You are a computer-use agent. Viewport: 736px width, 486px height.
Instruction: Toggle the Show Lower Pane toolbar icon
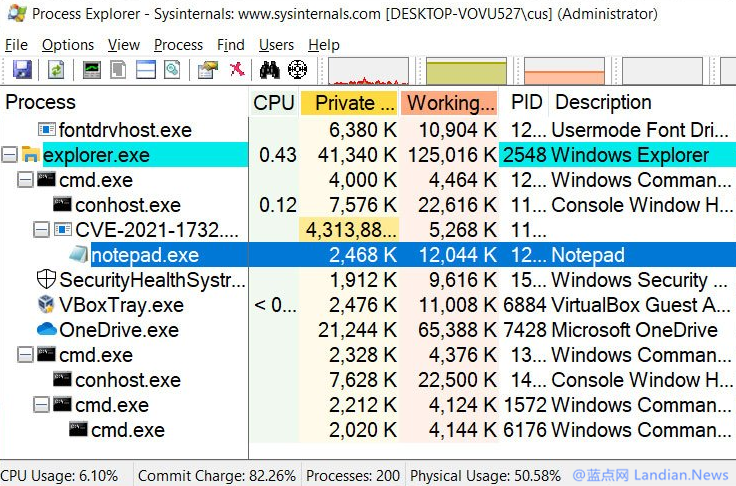pyautogui.click(x=146, y=70)
